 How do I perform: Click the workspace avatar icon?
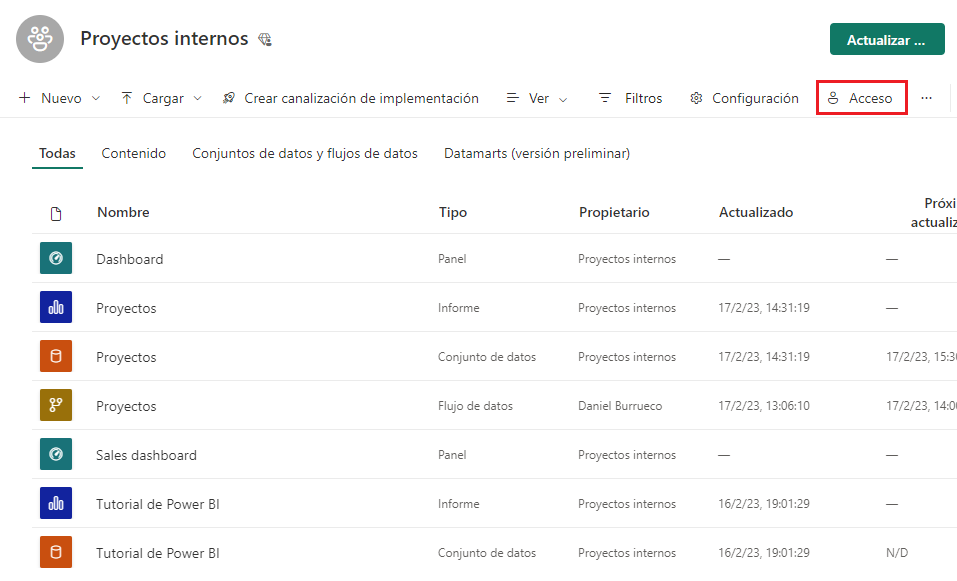point(40,39)
